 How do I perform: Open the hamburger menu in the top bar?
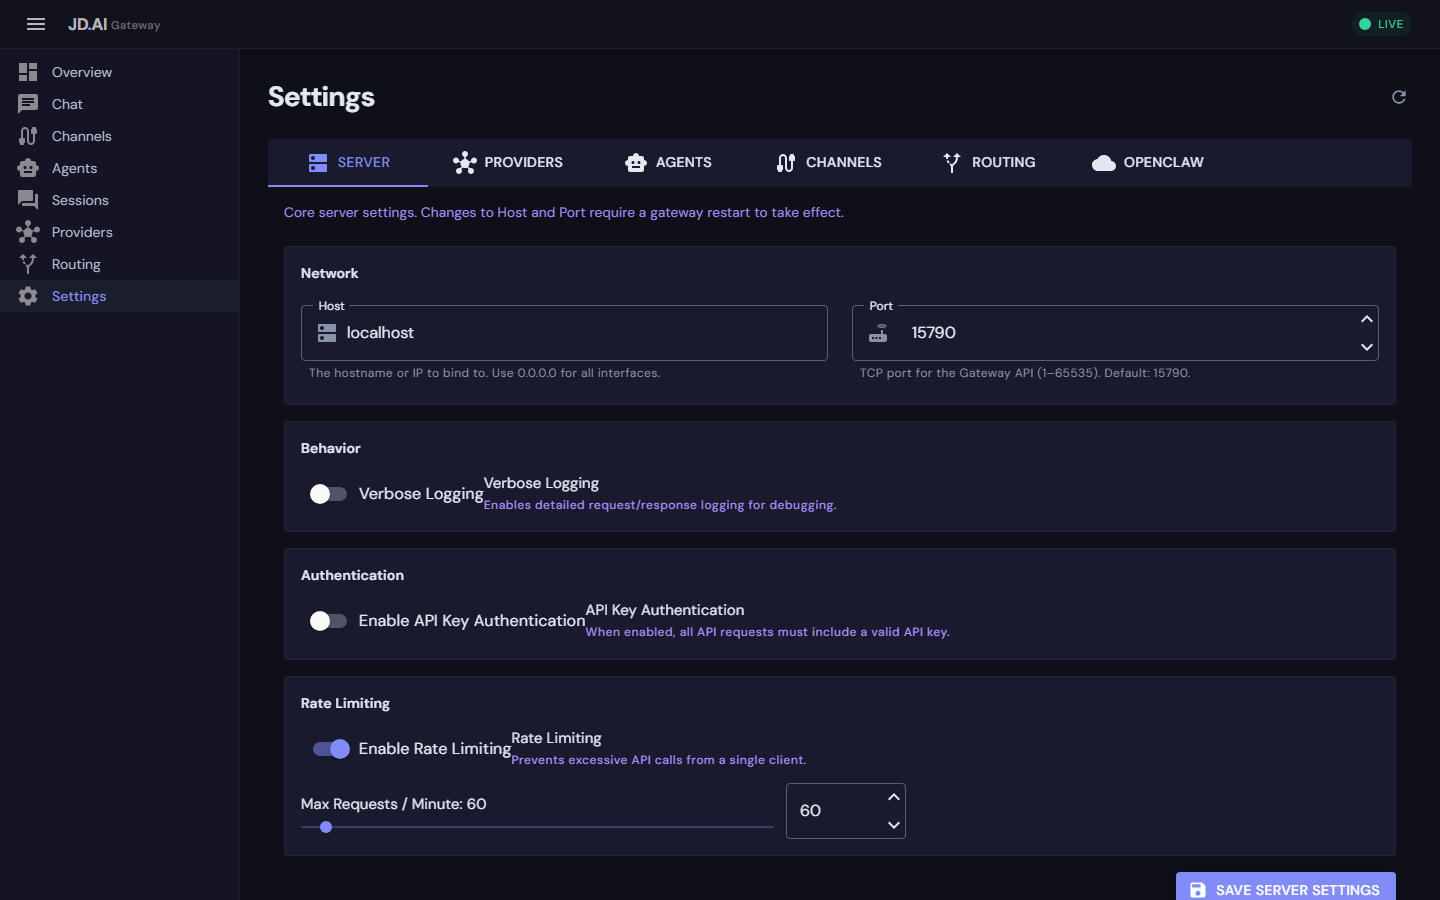(x=36, y=24)
